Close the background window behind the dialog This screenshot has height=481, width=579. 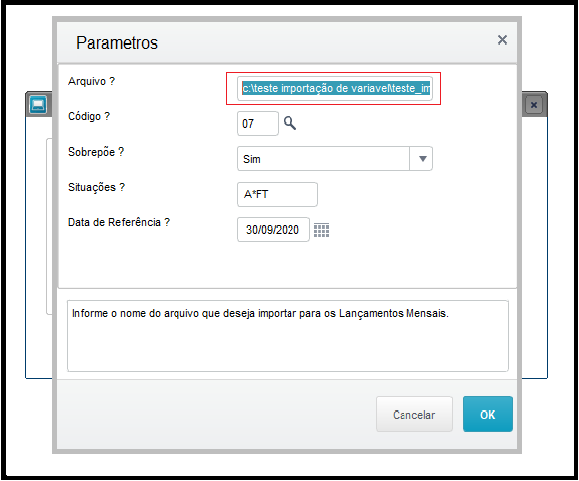coord(534,105)
